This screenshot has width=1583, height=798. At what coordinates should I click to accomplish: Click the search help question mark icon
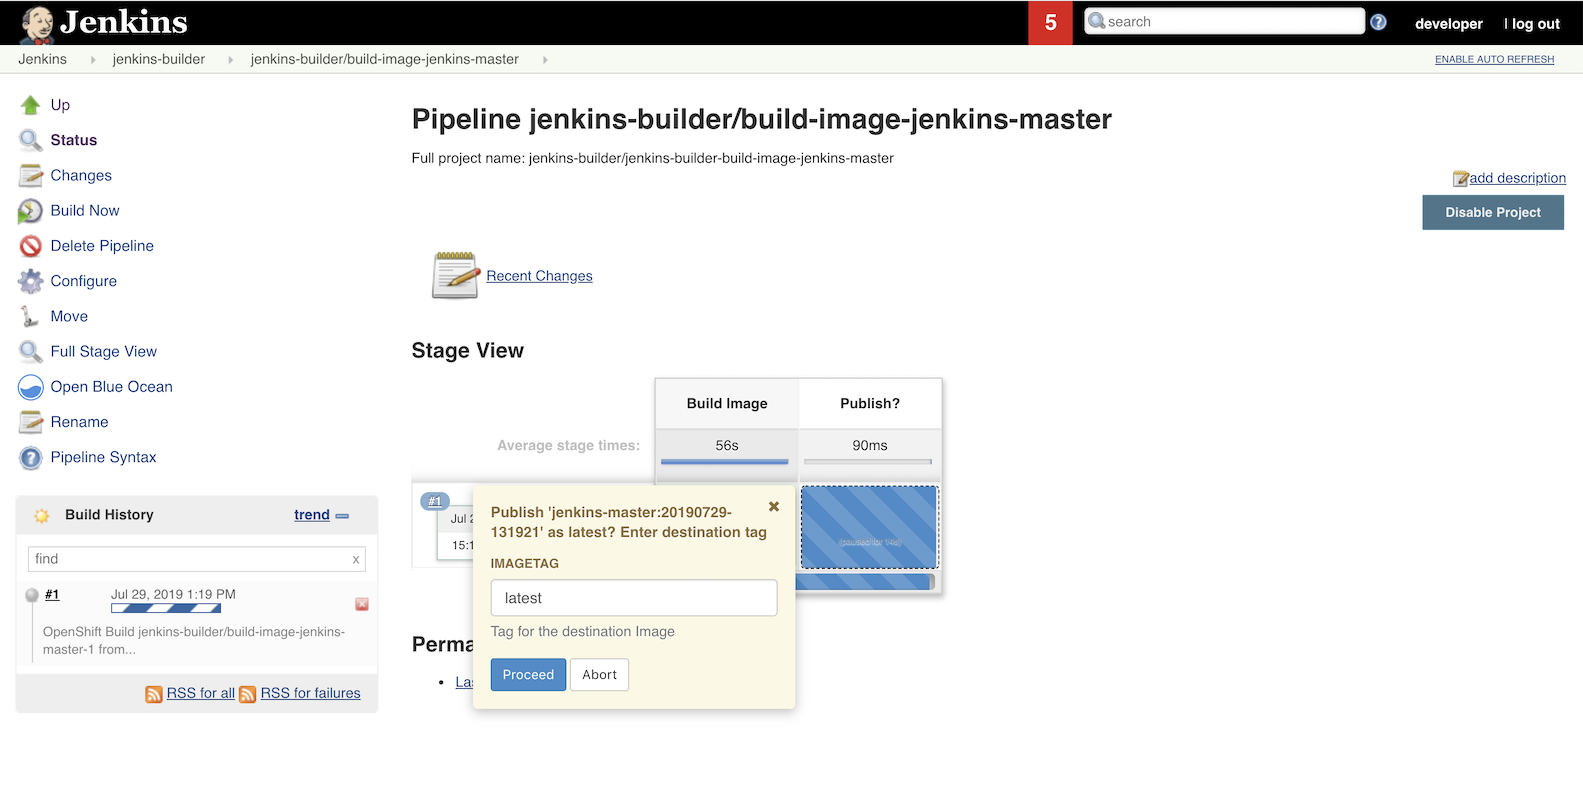pos(1378,22)
